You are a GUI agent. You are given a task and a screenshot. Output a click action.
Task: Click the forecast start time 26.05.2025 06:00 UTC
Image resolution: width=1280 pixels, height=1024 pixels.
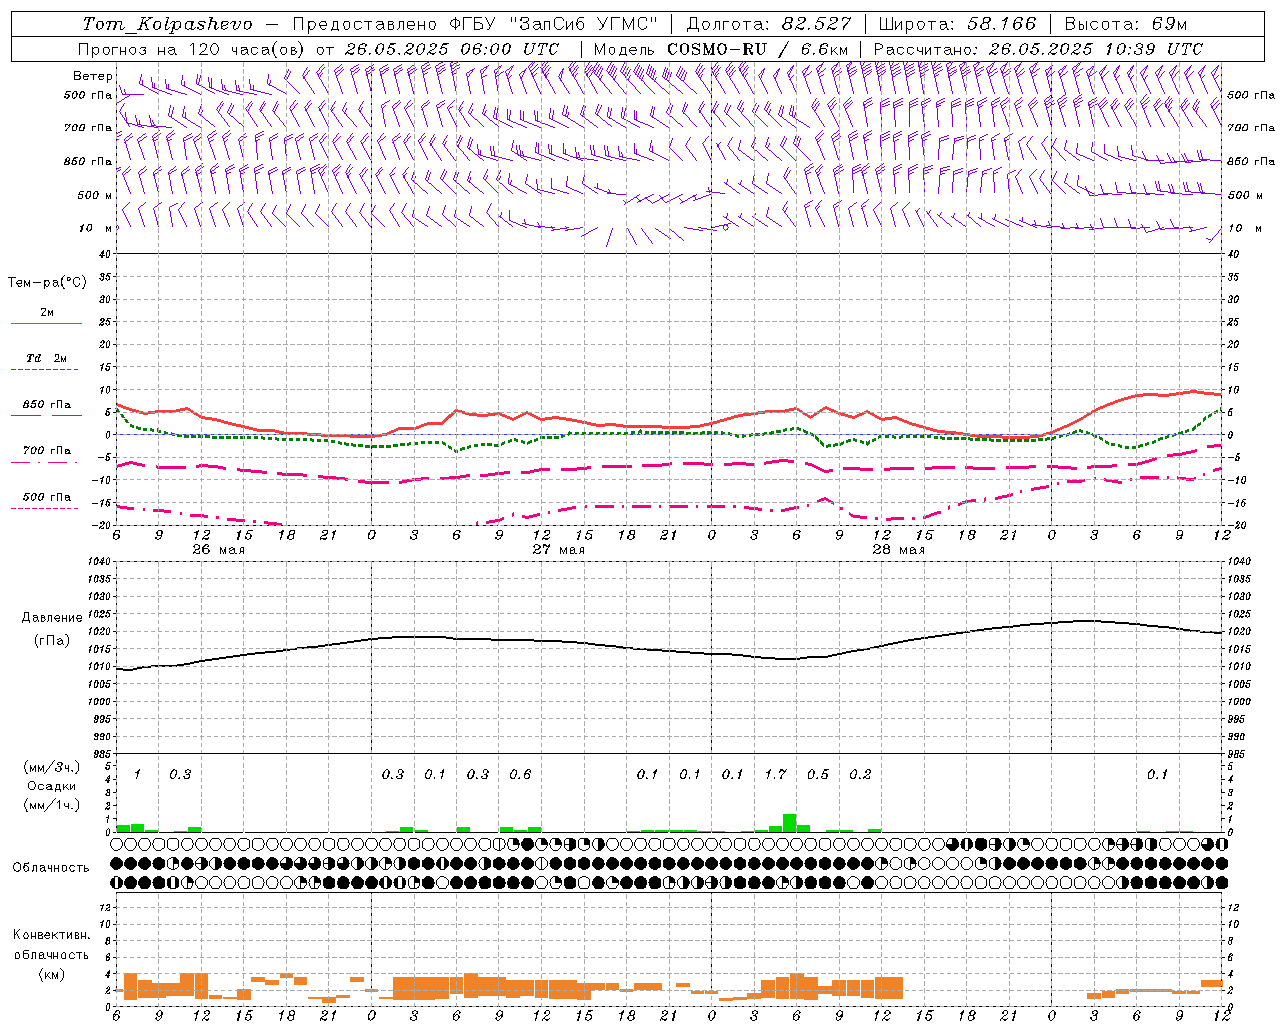452,49
